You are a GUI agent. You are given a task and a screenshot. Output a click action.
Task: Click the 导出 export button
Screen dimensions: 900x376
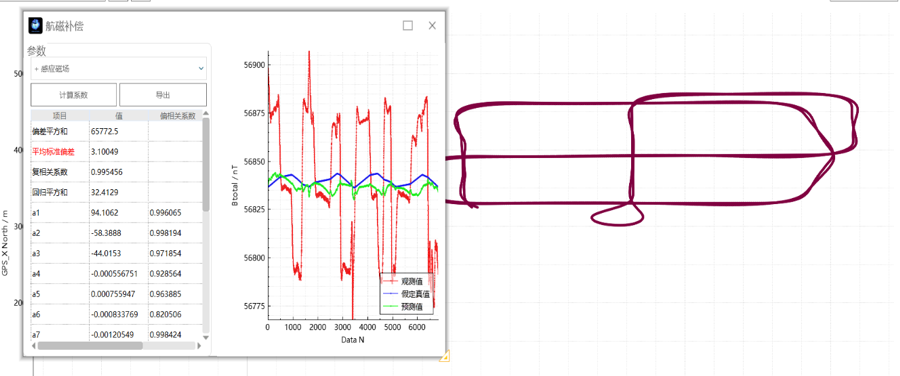click(163, 95)
